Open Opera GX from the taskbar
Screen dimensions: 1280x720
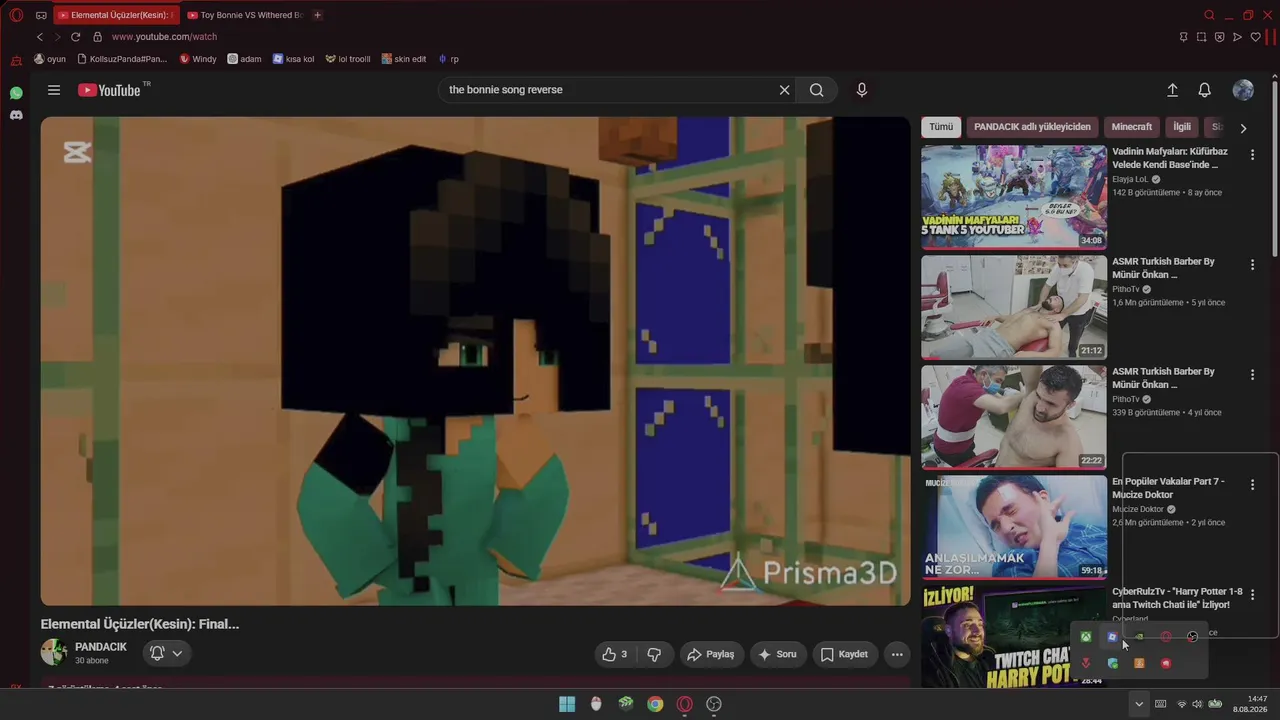[x=685, y=704]
